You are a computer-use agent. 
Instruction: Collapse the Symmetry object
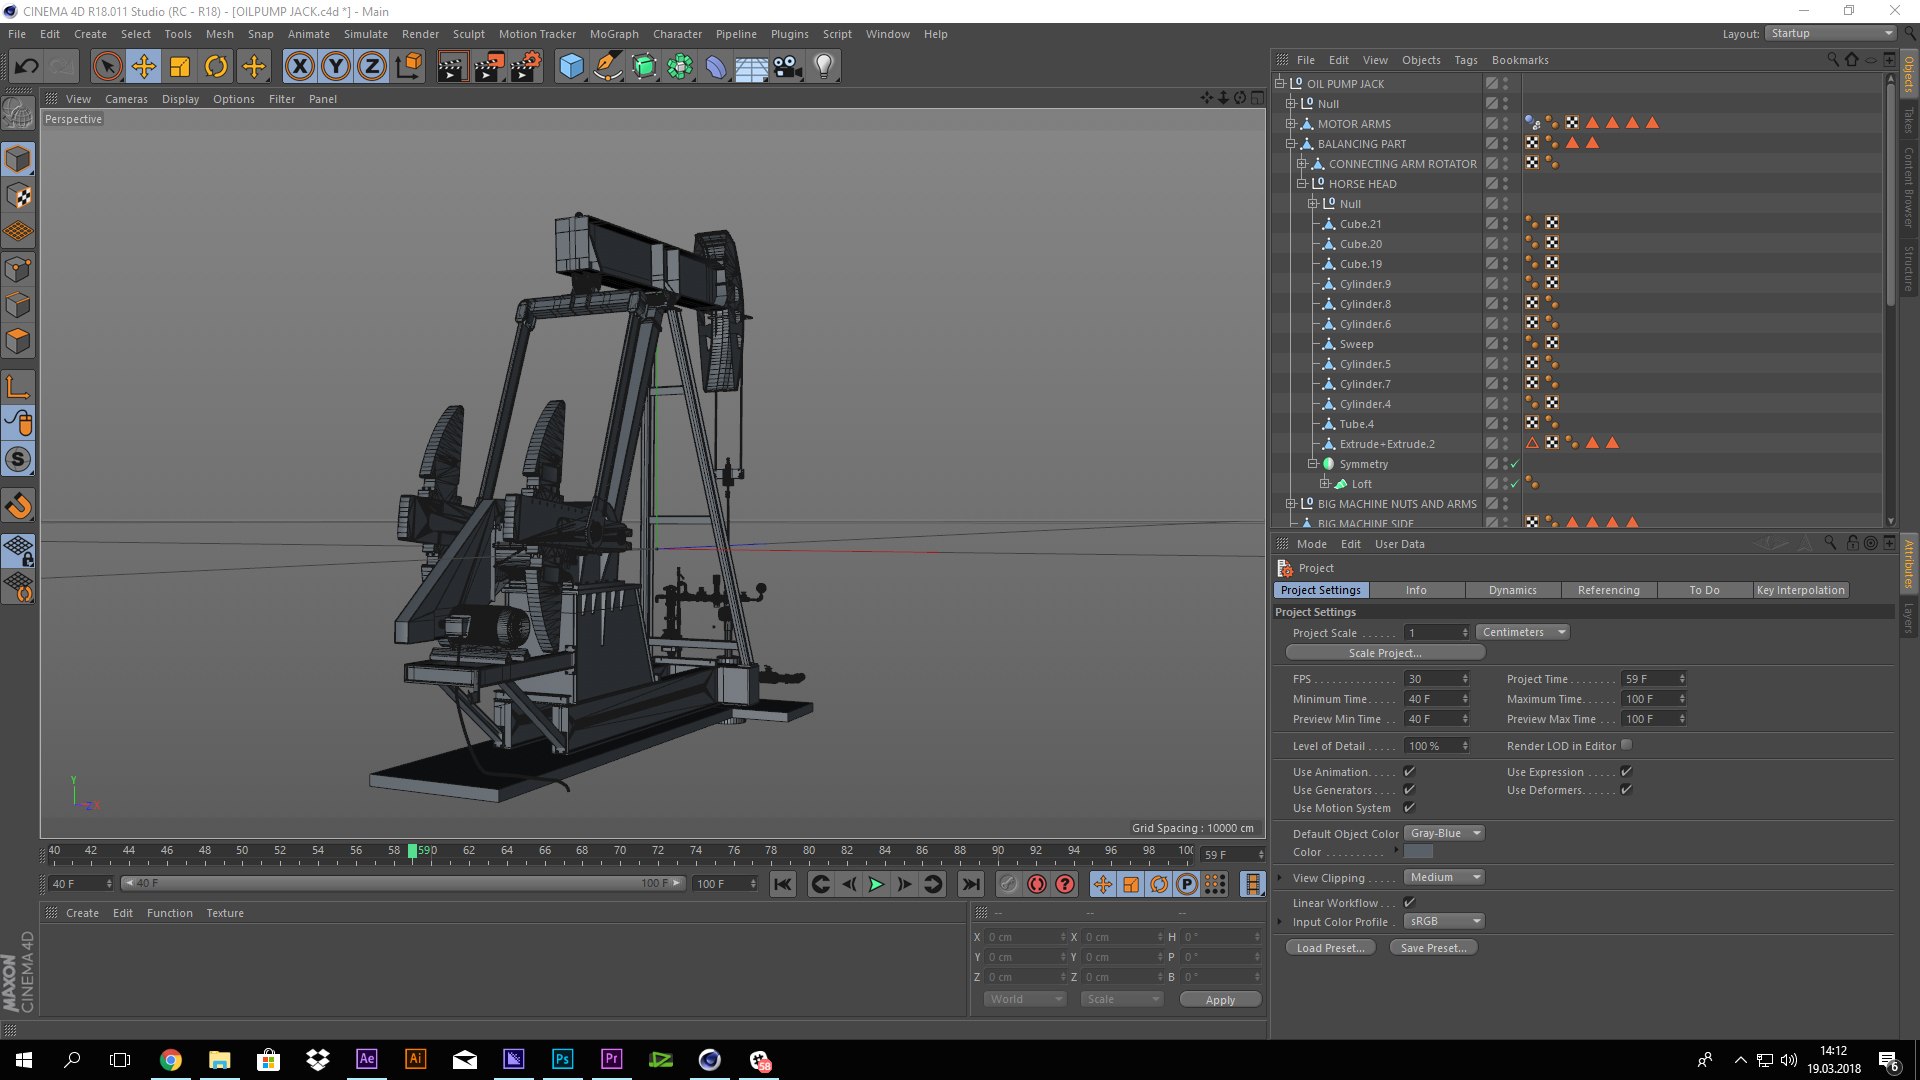(x=1313, y=464)
